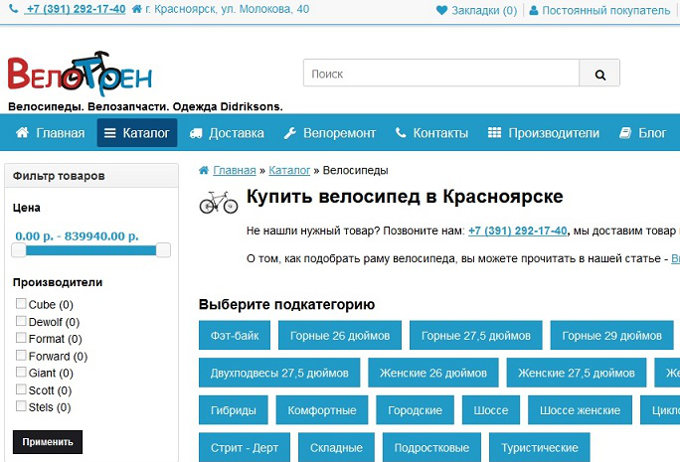
Task: Open Постоянный покупатель link
Action: [x=600, y=10]
